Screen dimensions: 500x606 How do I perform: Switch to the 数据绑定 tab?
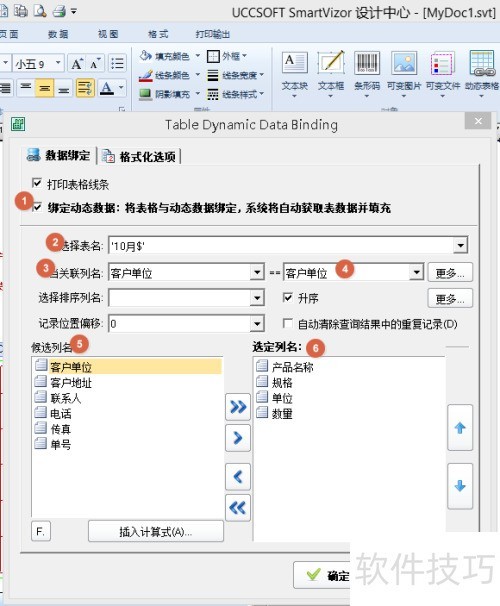click(59, 155)
